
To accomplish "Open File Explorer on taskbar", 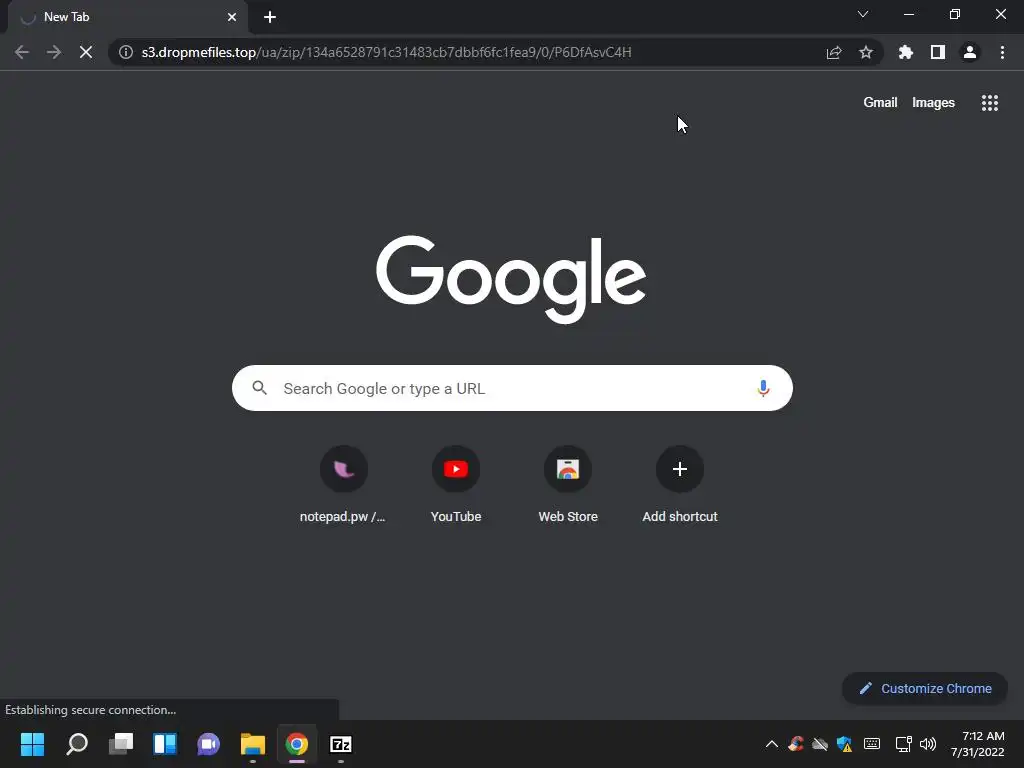I will (253, 744).
